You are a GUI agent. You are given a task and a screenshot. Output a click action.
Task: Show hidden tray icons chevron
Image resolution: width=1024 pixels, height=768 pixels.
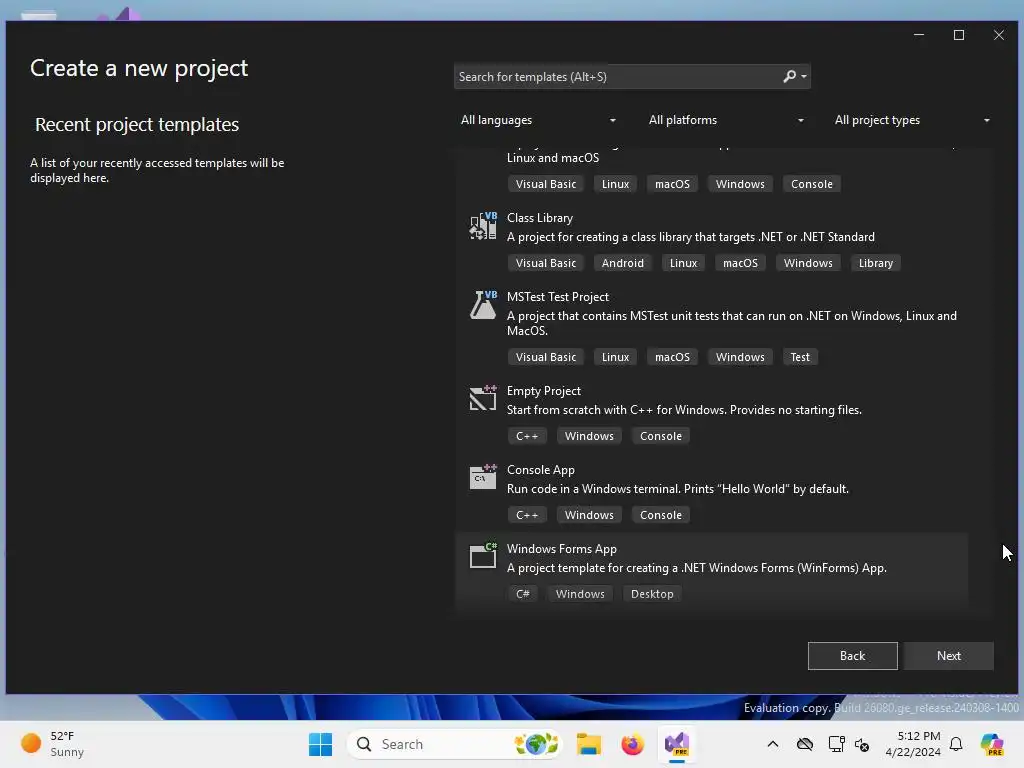point(773,744)
